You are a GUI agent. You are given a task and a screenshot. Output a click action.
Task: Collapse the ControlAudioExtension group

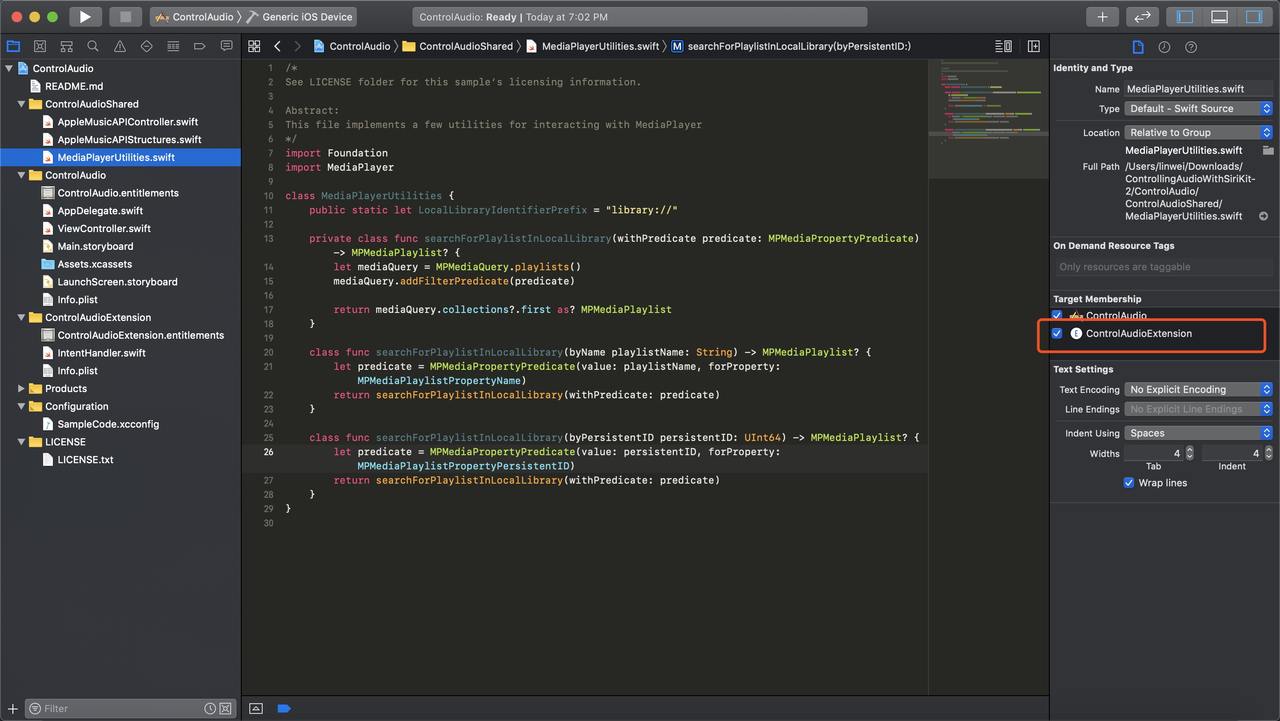[21, 318]
